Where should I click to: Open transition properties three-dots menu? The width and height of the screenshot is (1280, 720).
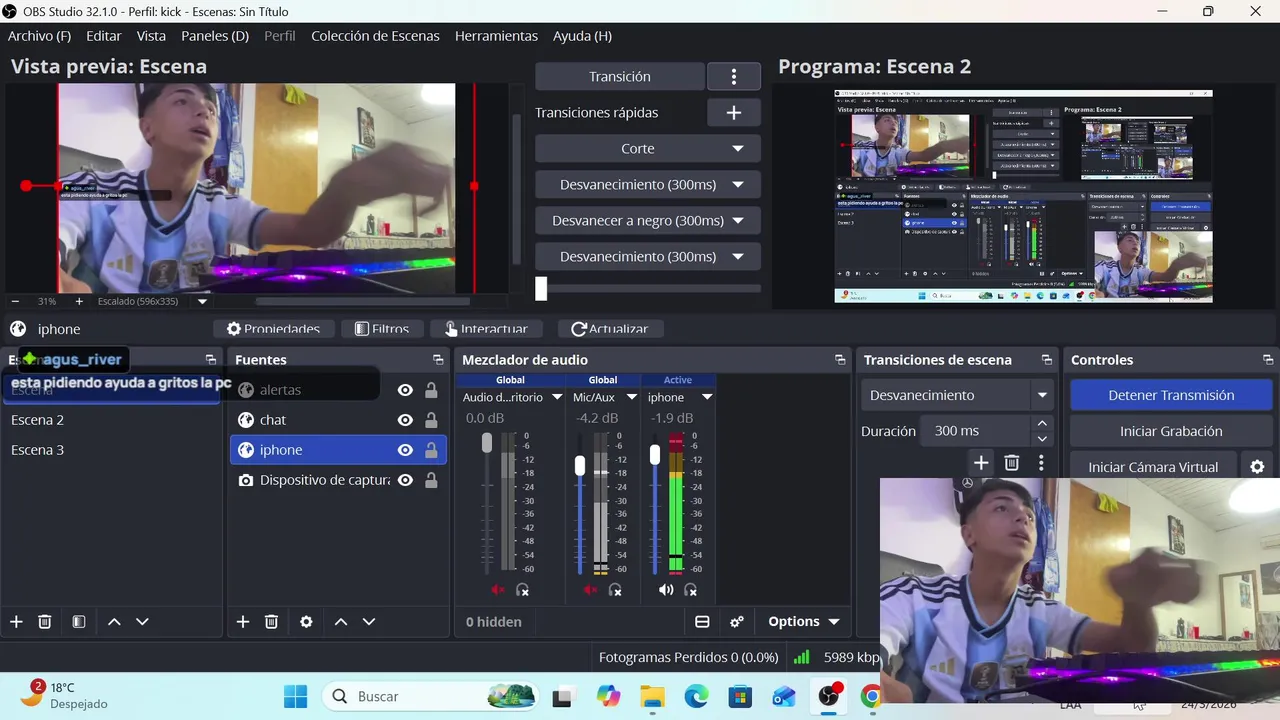click(1041, 463)
